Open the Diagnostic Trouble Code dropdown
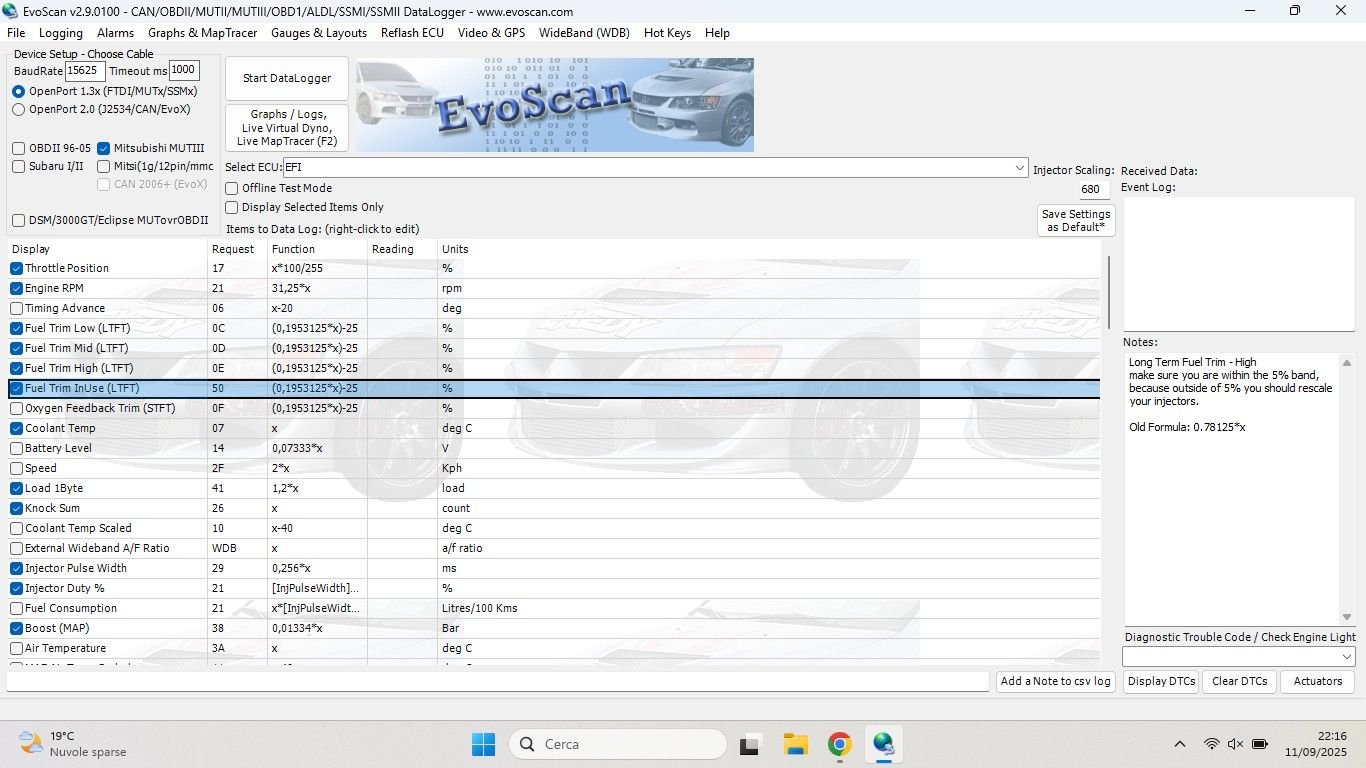Image resolution: width=1366 pixels, height=768 pixels. tap(1346, 656)
